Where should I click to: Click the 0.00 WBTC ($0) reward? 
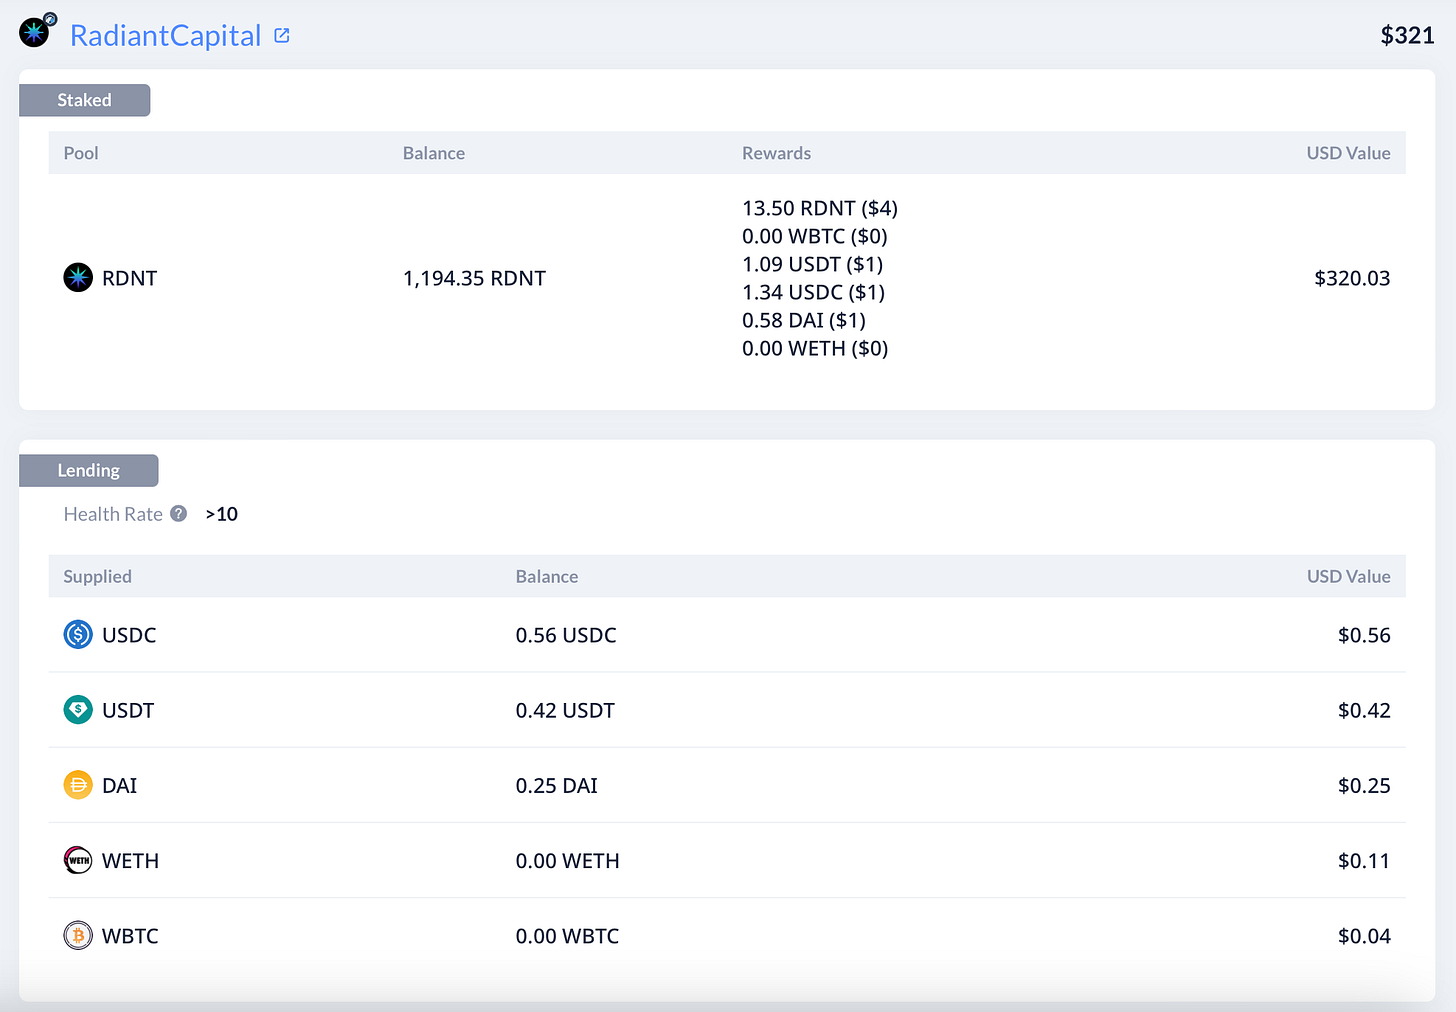[815, 236]
